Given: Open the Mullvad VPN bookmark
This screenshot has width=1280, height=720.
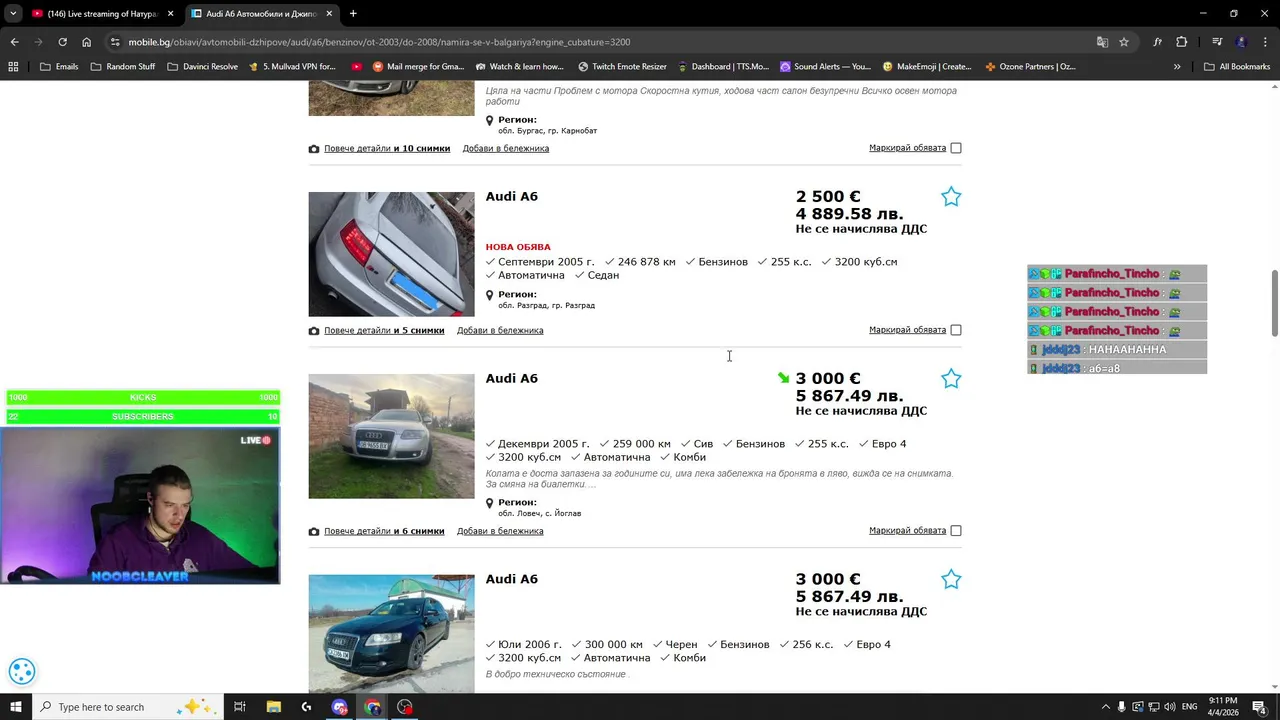Looking at the screenshot, I should (x=292, y=67).
